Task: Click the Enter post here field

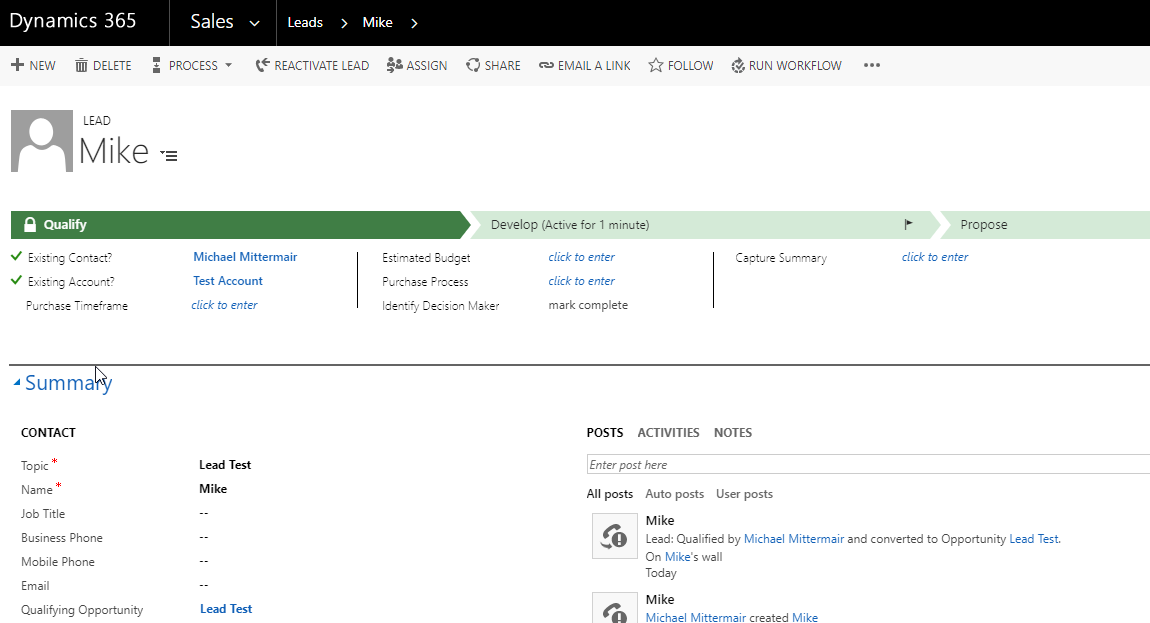Action: point(868,464)
